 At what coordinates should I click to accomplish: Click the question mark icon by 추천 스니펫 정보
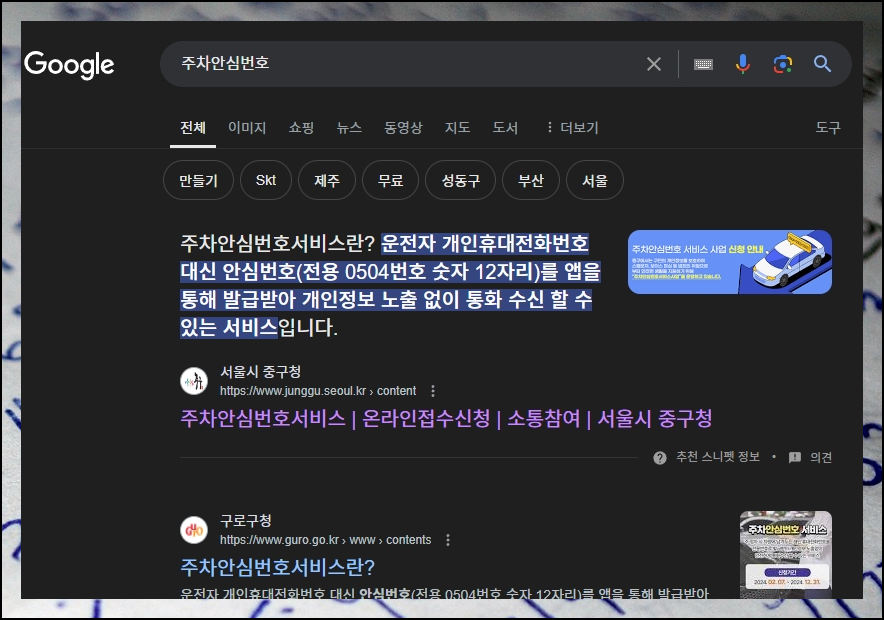point(660,458)
